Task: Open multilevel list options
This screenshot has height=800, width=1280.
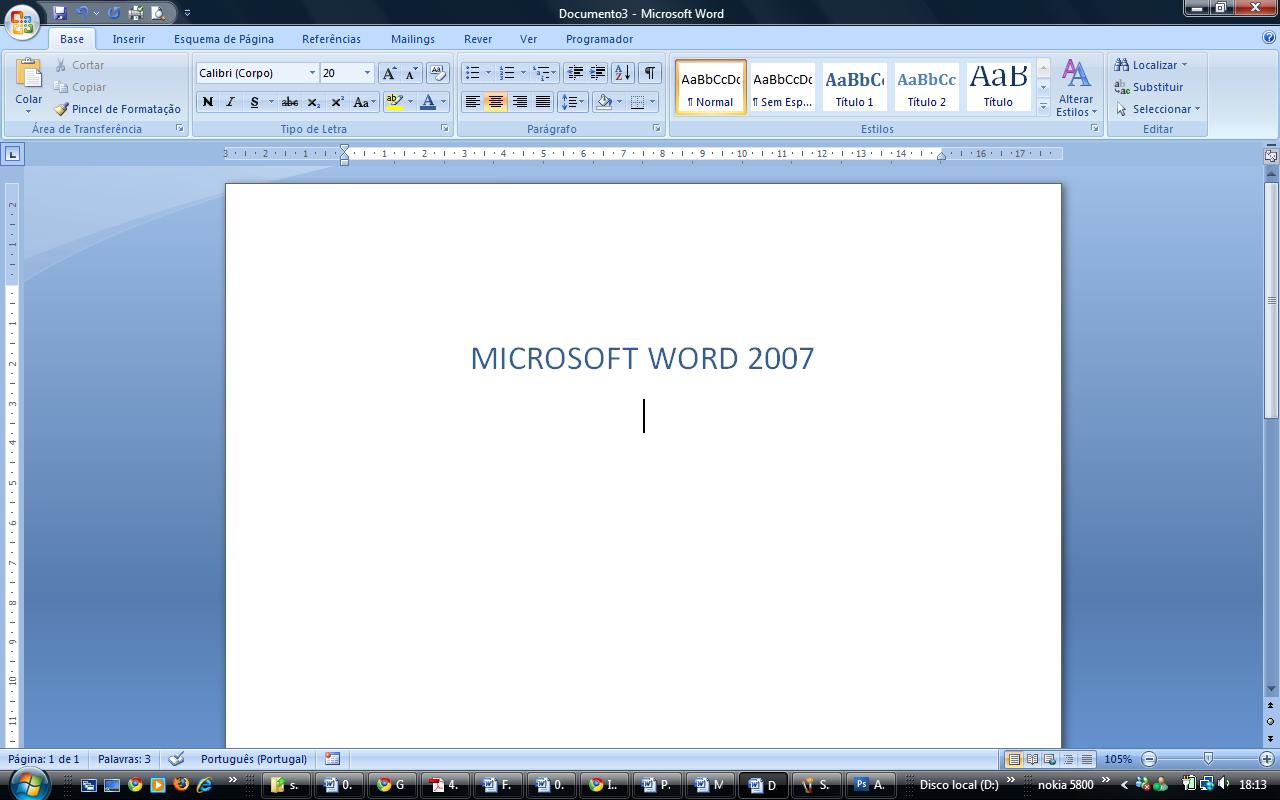Action: click(545, 73)
